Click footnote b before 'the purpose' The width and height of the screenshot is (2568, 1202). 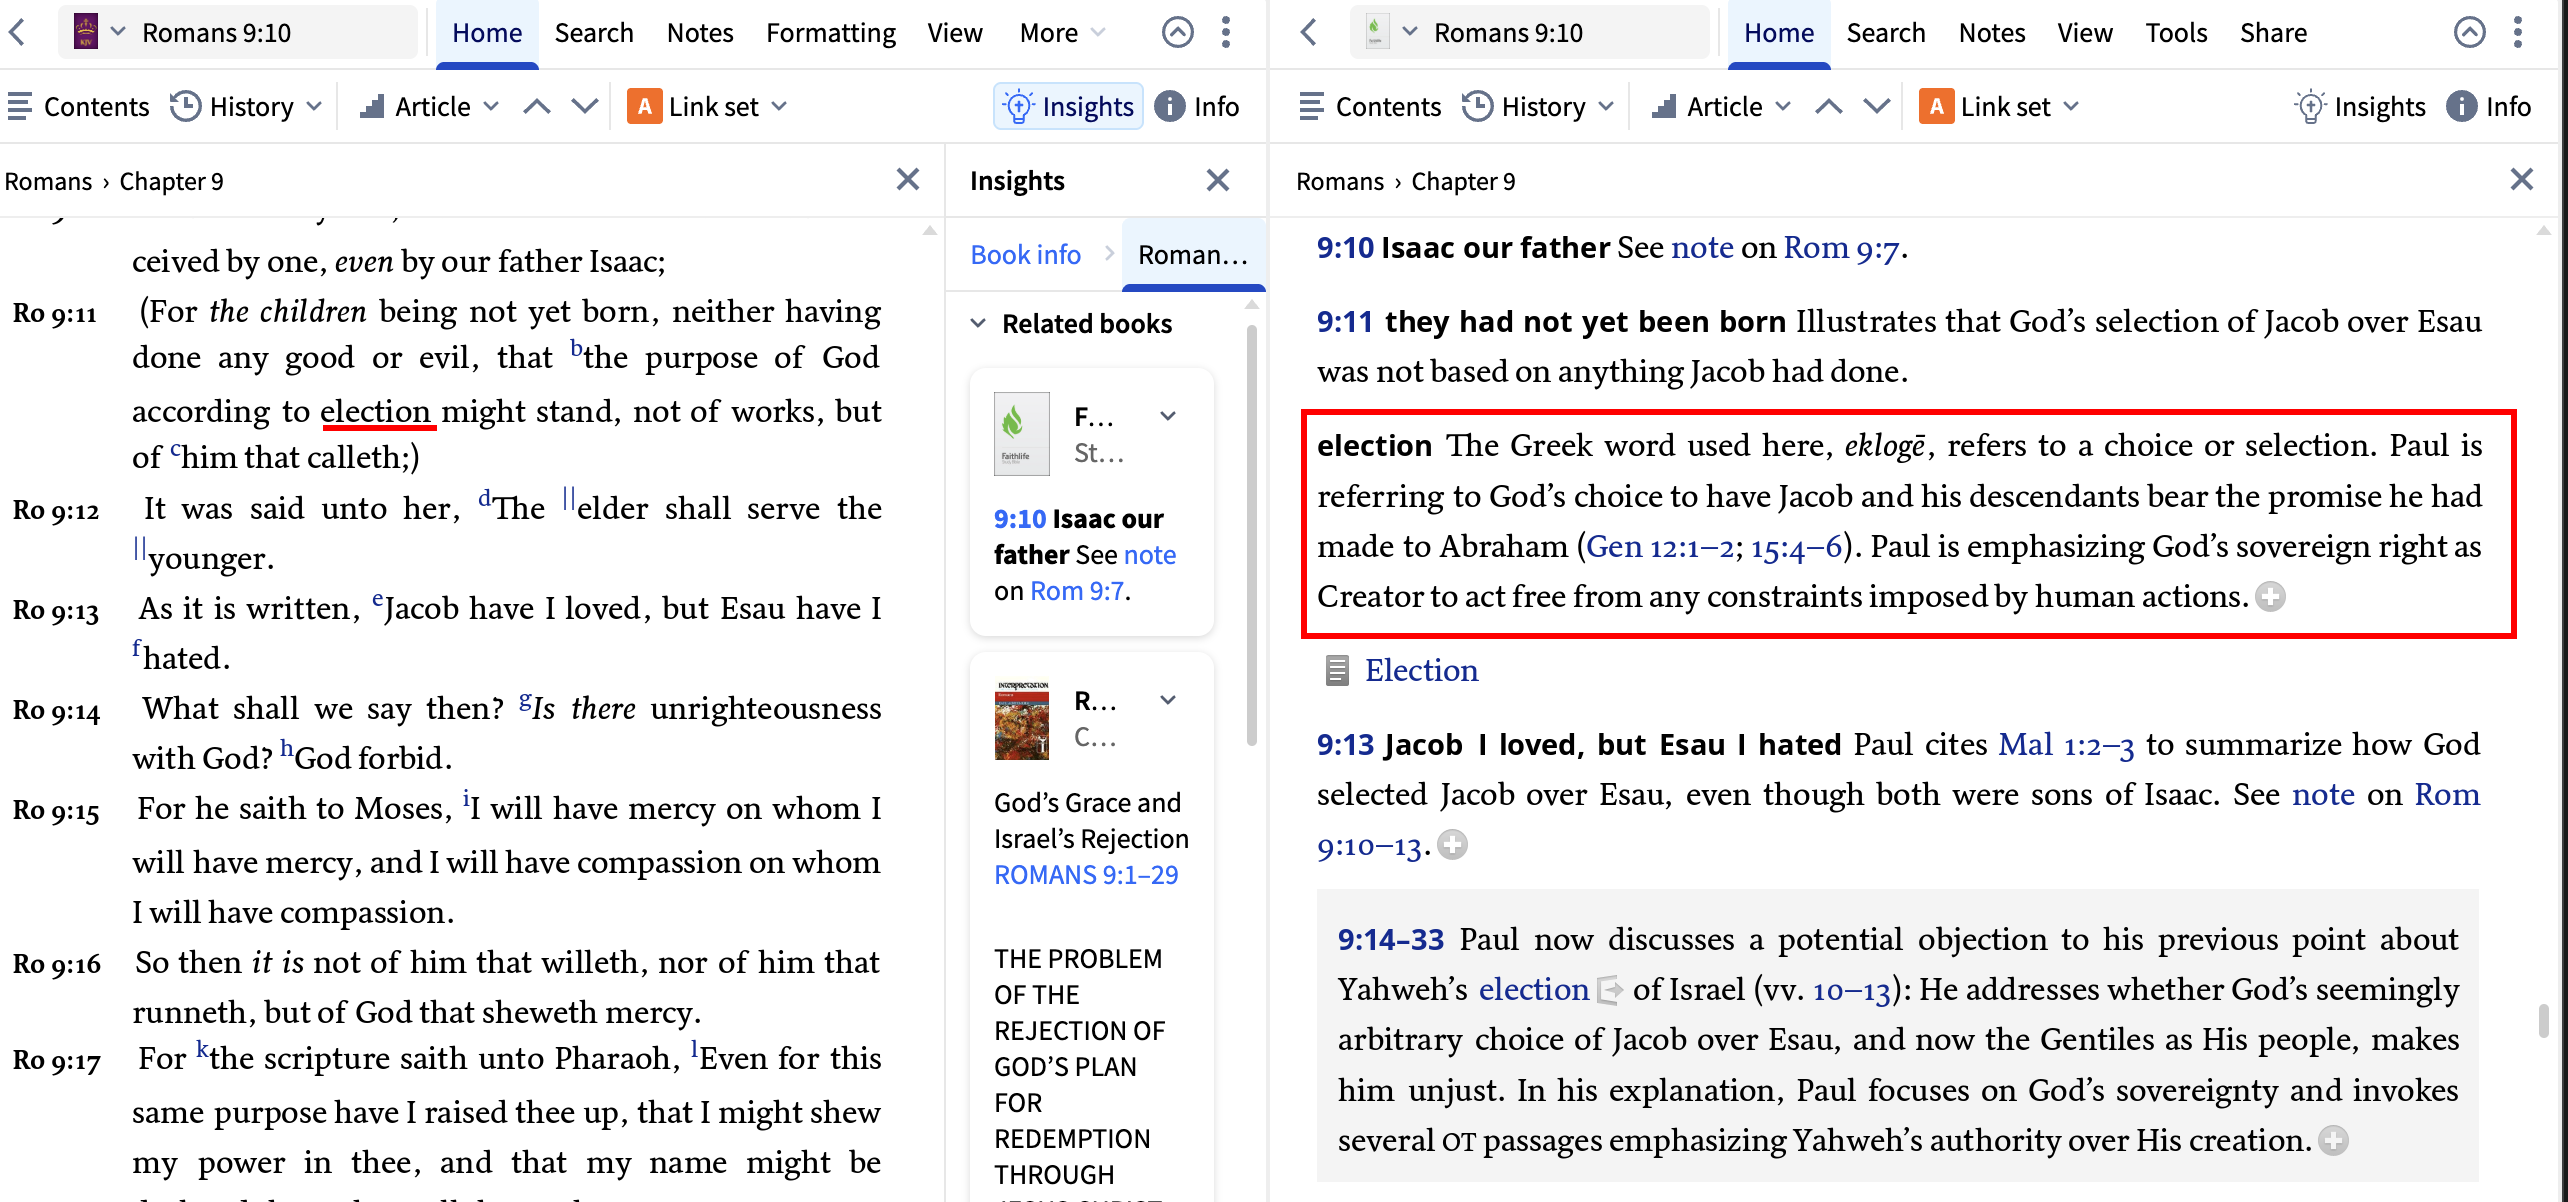click(x=576, y=347)
